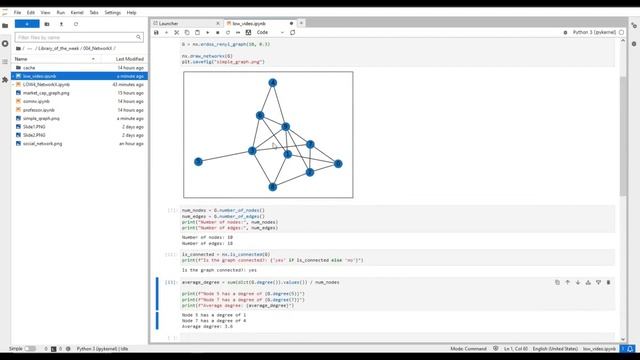
Task: Click the root folder icon in breadcrumb
Action: click(x=18, y=49)
